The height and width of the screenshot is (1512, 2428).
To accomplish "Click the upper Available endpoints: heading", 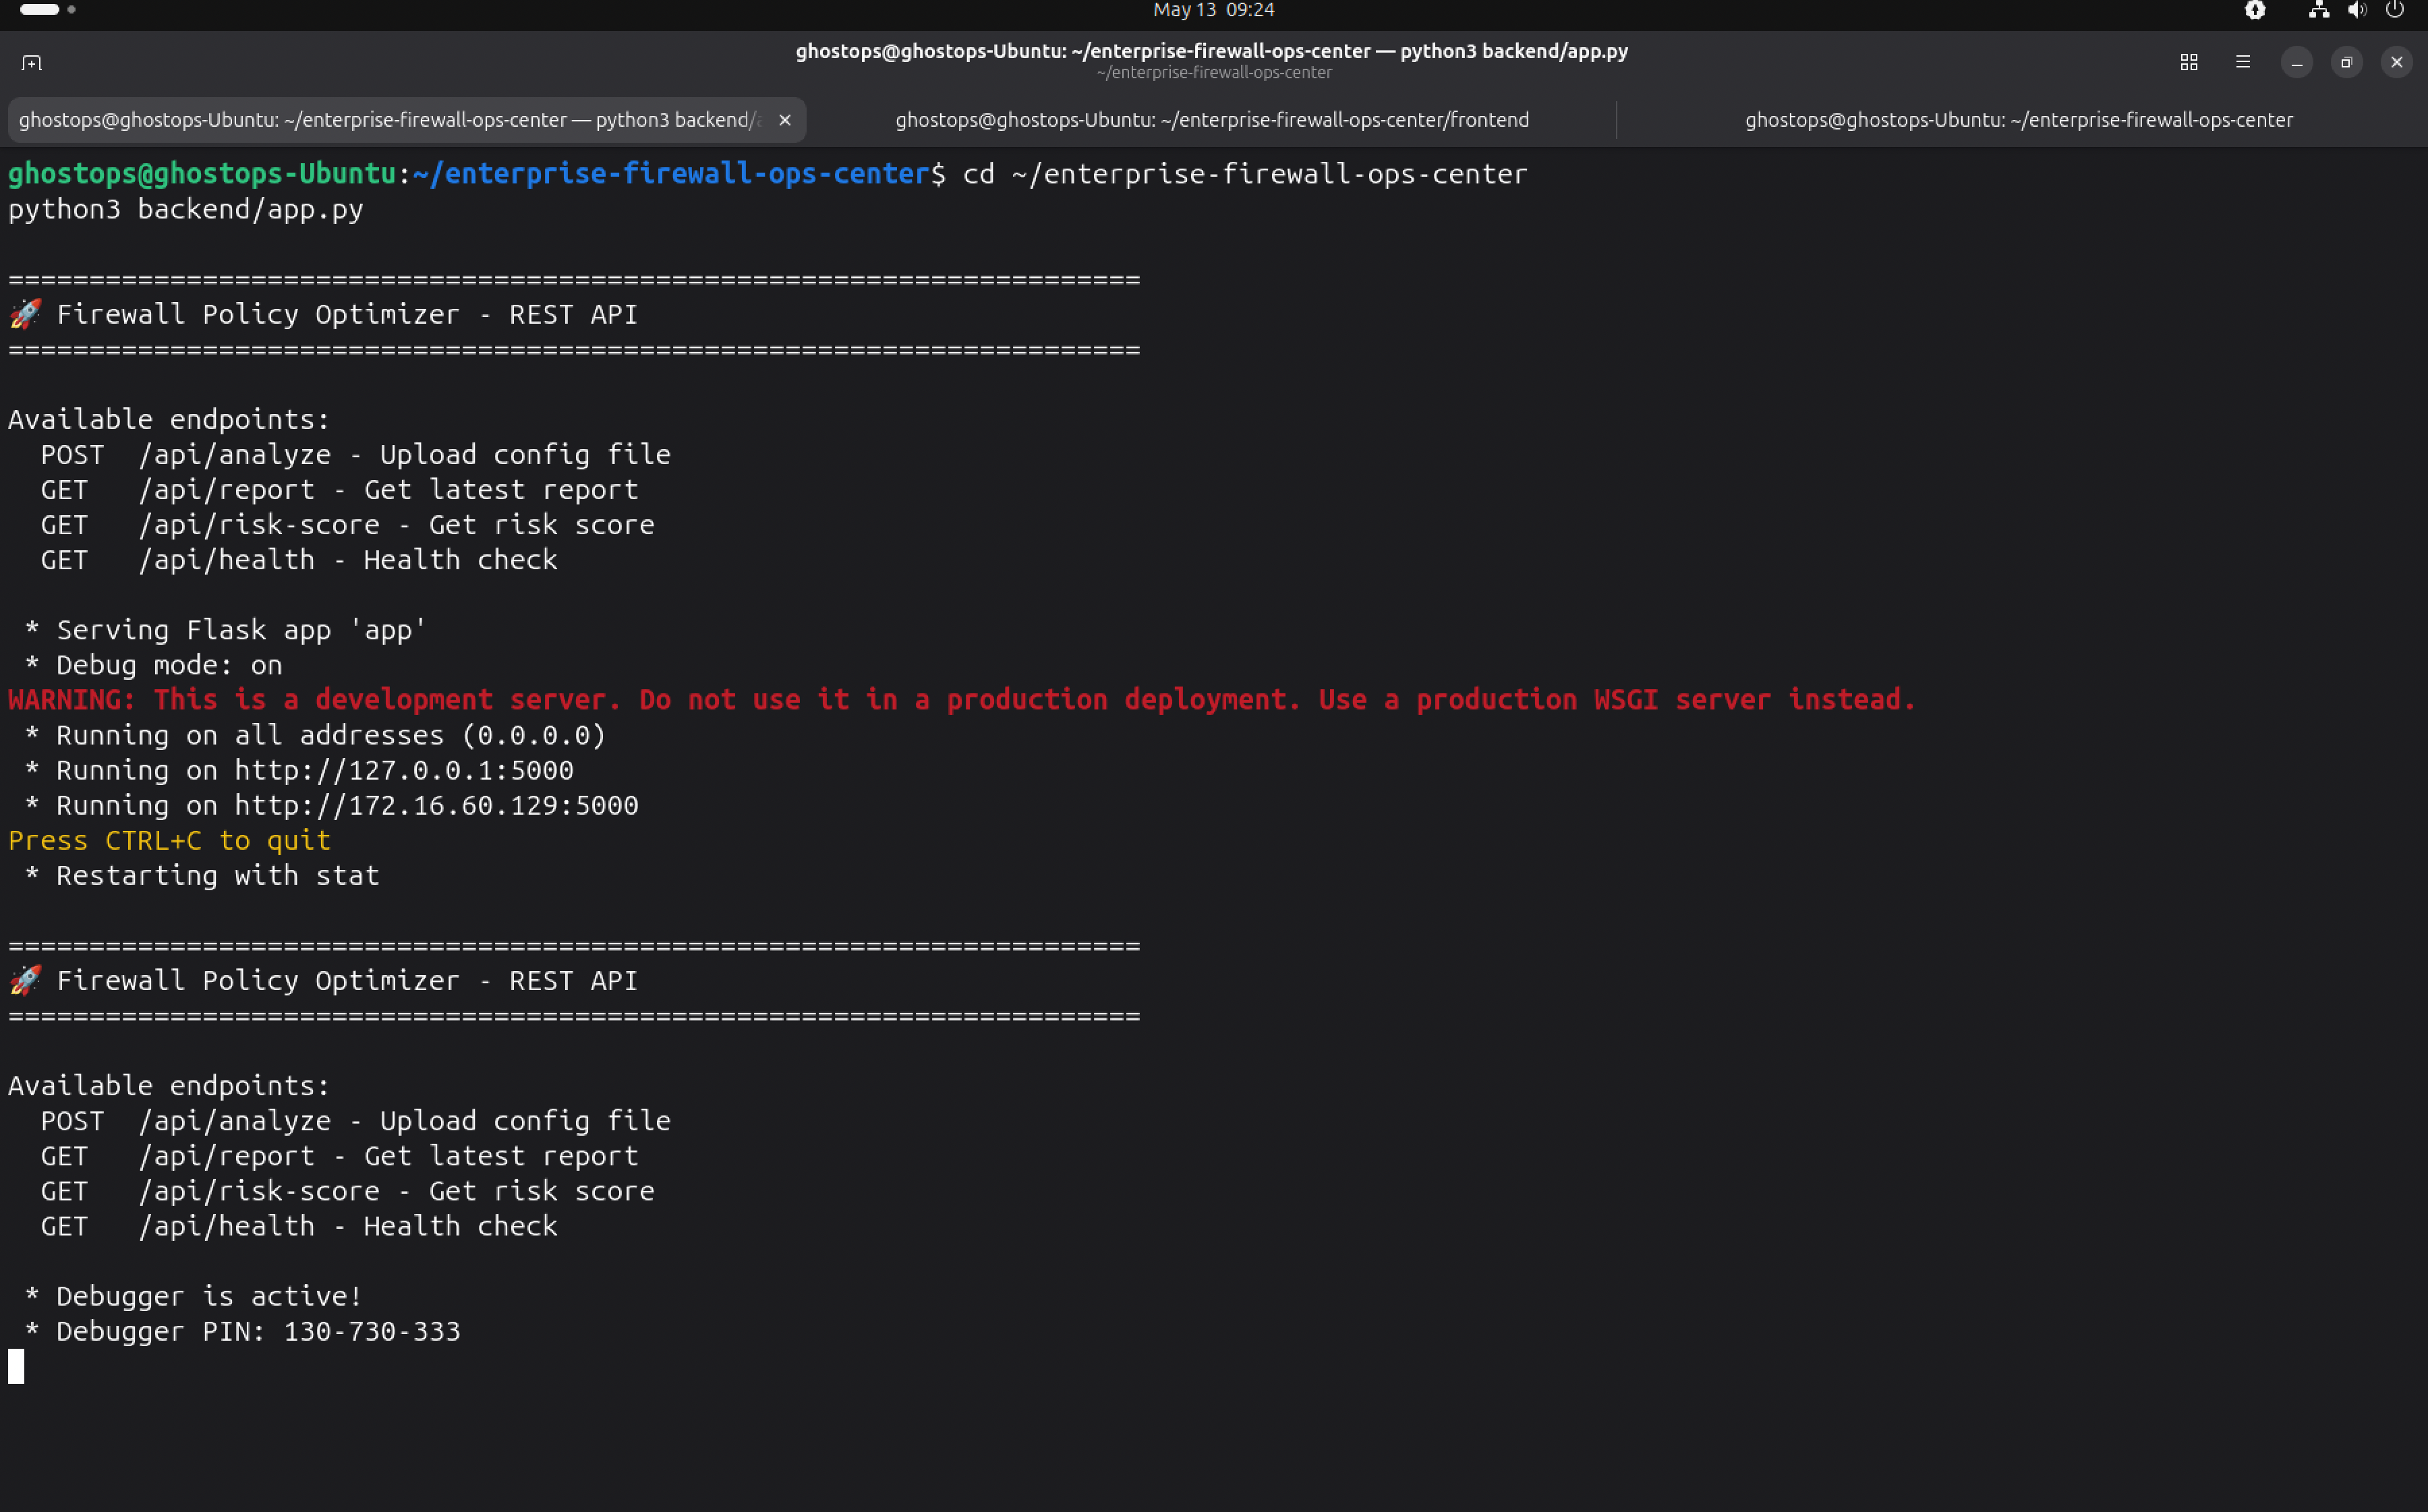I will coord(169,420).
